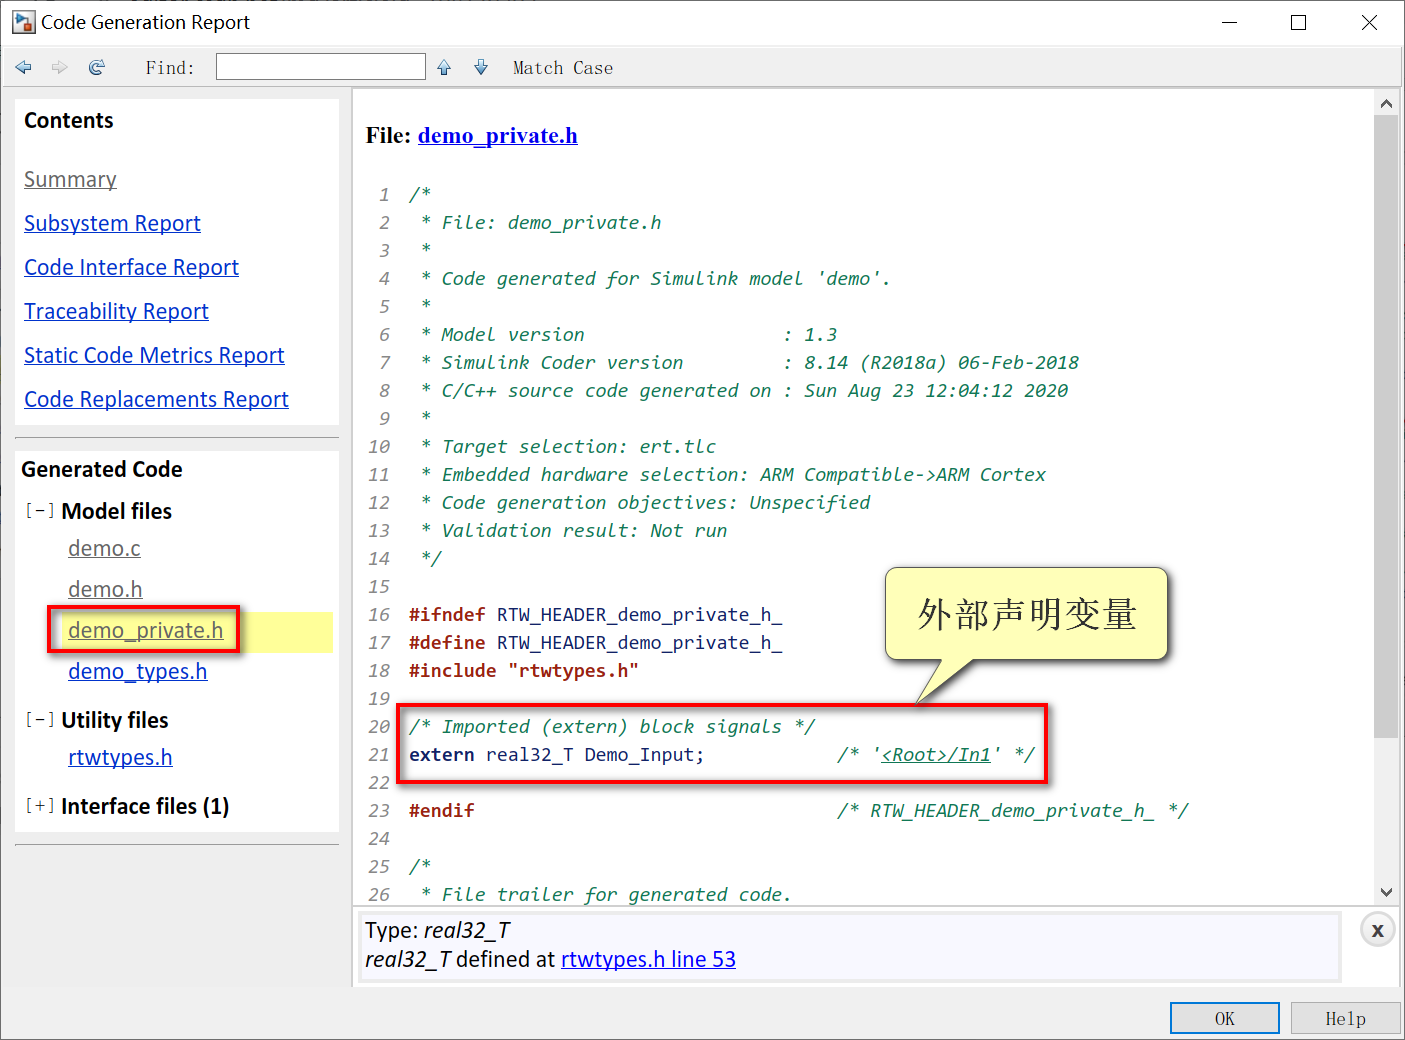Maximize the Code Generation Report window
Screen dimensions: 1405x1040
pyautogui.click(x=1298, y=22)
